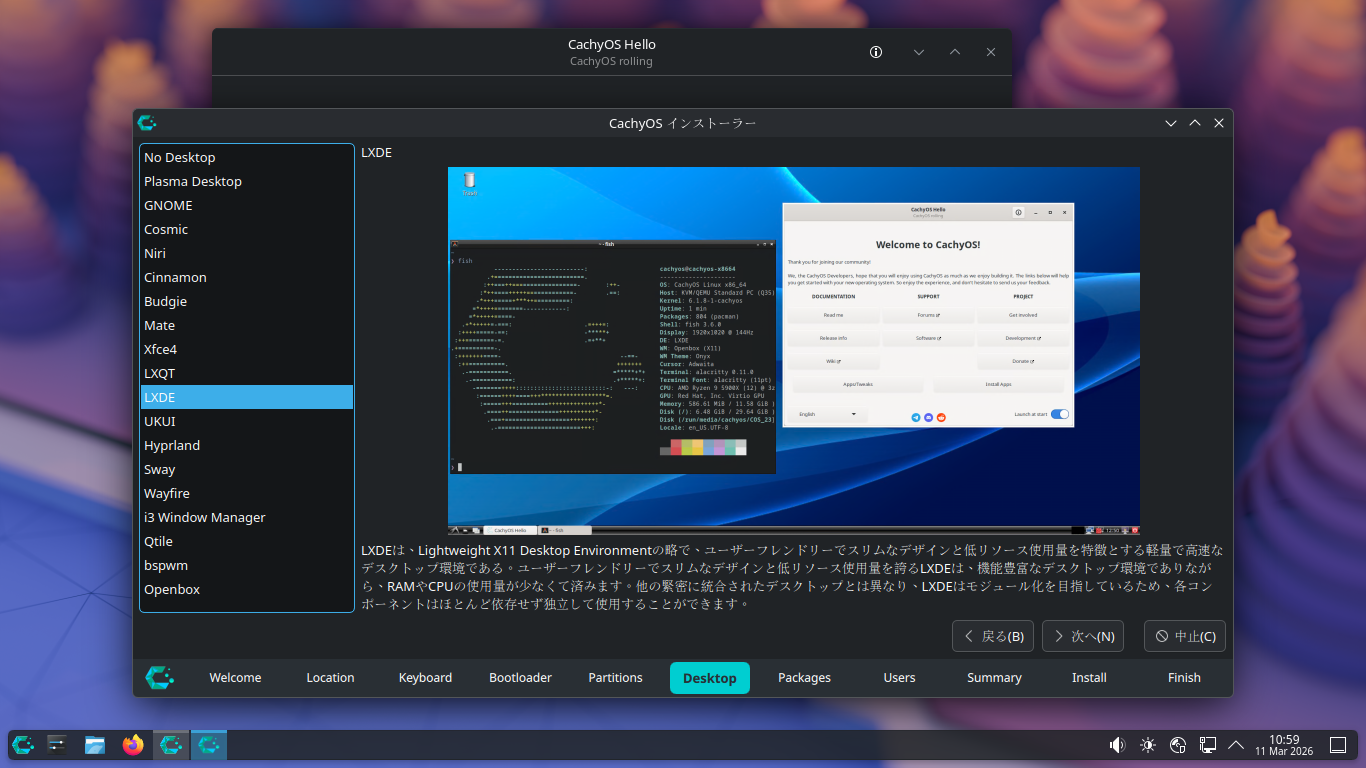Open the audio volume tray icon
The image size is (1366, 768).
click(x=1117, y=745)
